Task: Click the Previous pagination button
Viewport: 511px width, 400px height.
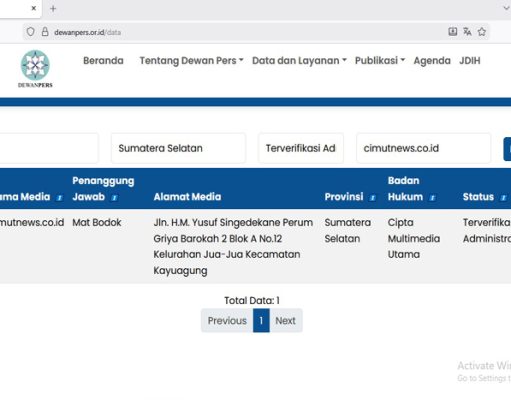Action: point(227,321)
